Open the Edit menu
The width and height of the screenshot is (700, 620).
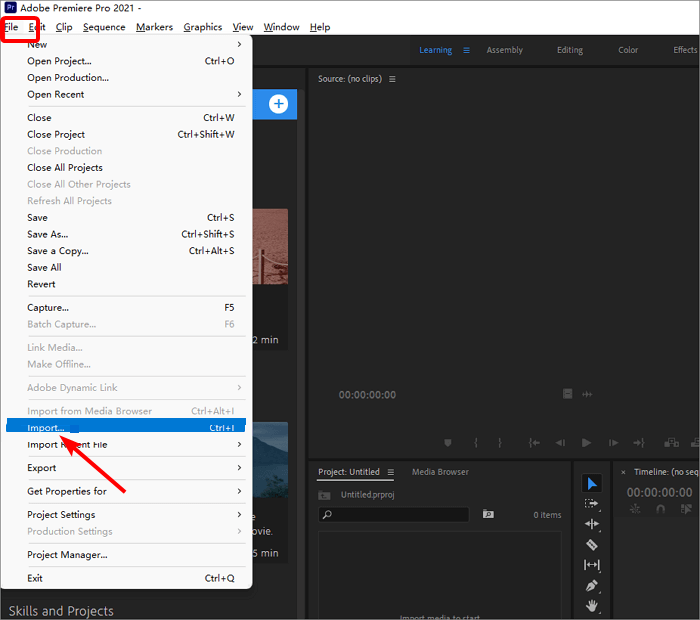click(37, 27)
